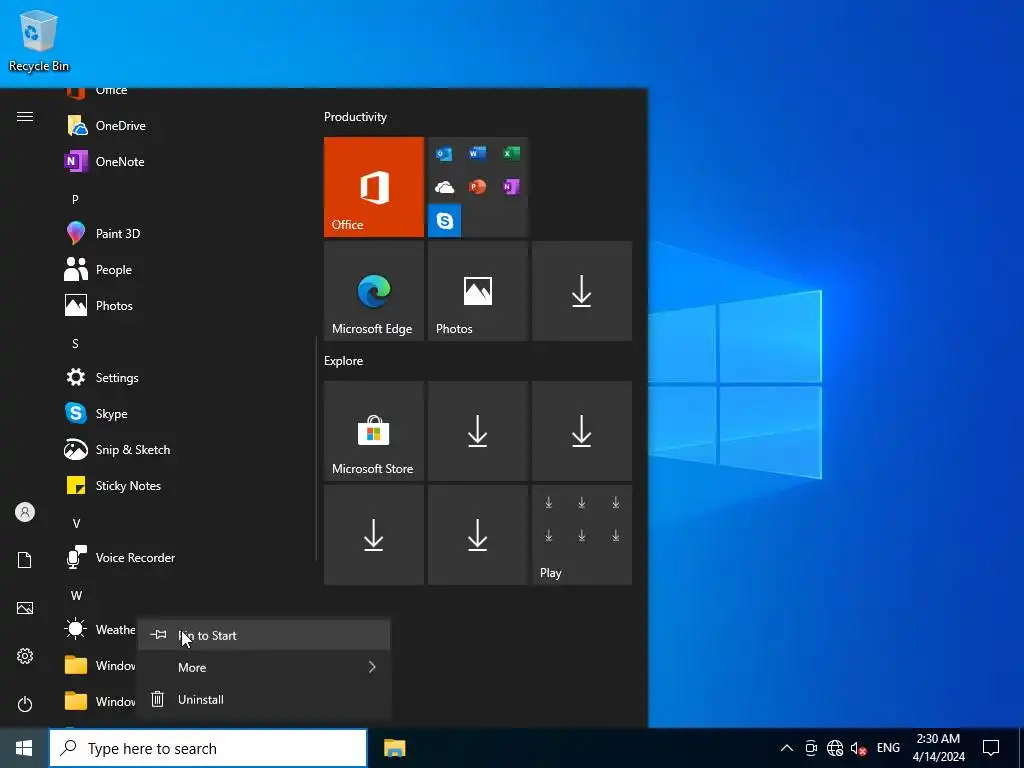Open Word in the Office folder tile
Screen dimensions: 1024x768
click(477, 153)
